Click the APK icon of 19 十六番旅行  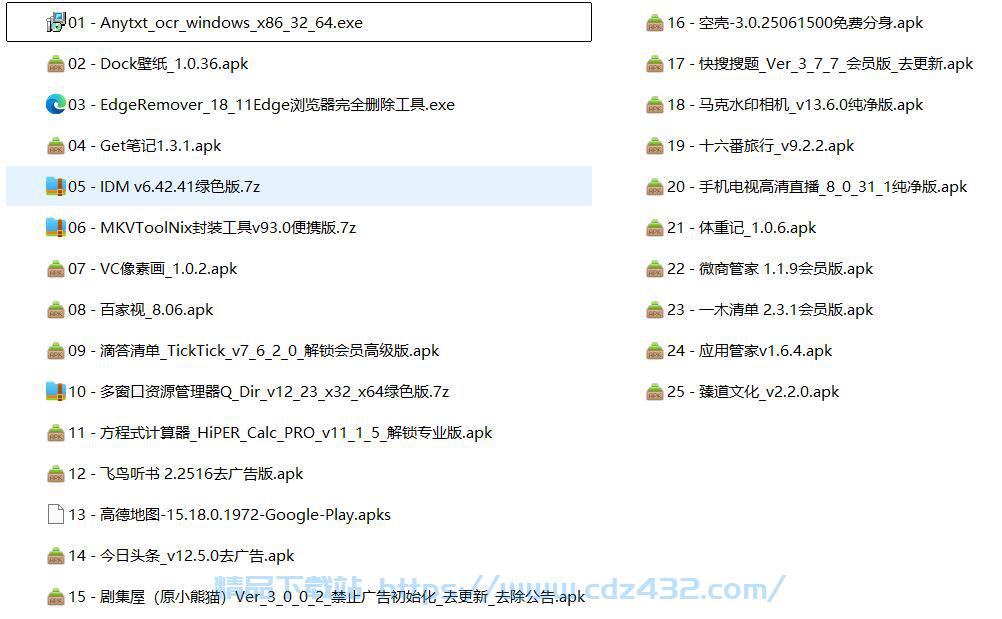[655, 146]
